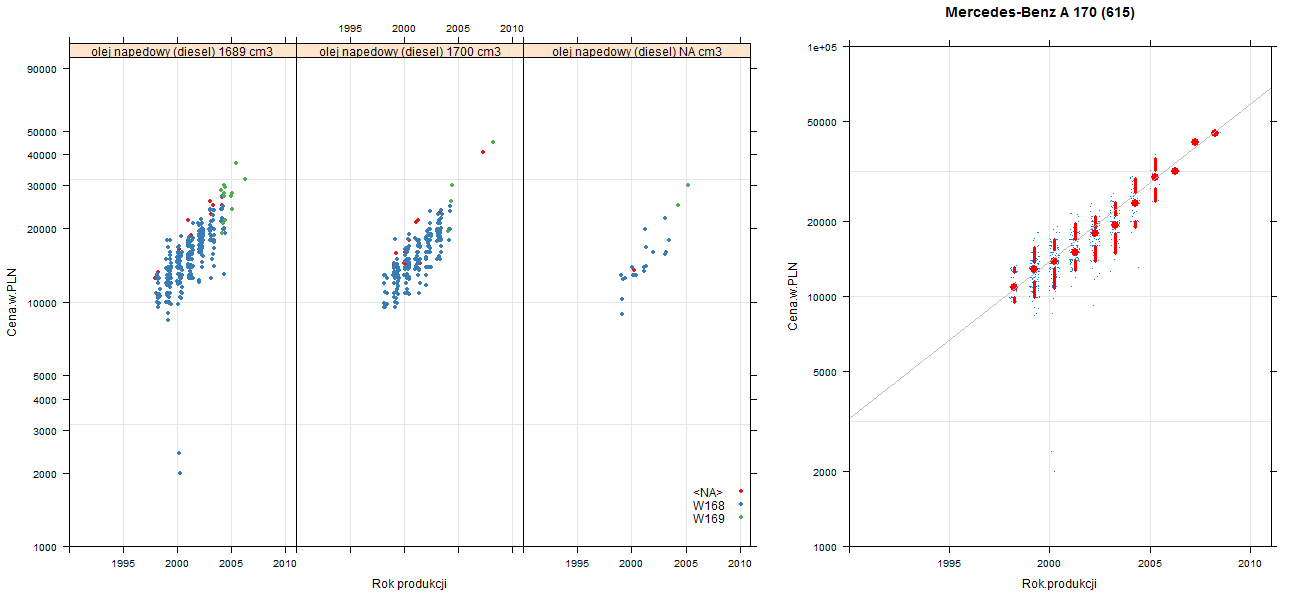This screenshot has width=1300, height=600.
Task: Select the "1995" tick label above the 1700 cm3 panel
Action: tap(351, 28)
